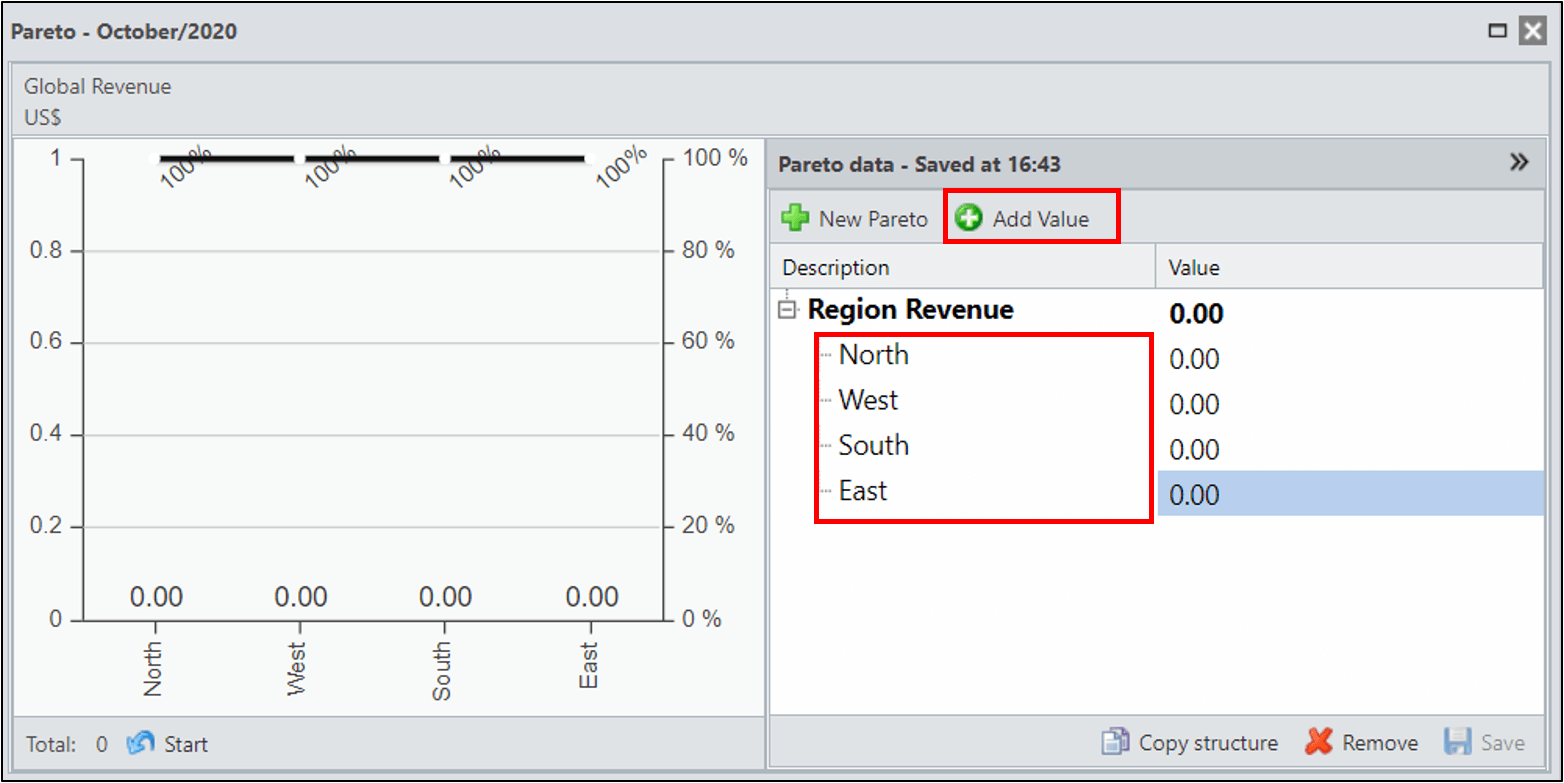Screen dimensions: 1564x783
Task: Click the North label on the chart axis
Action: tap(153, 669)
